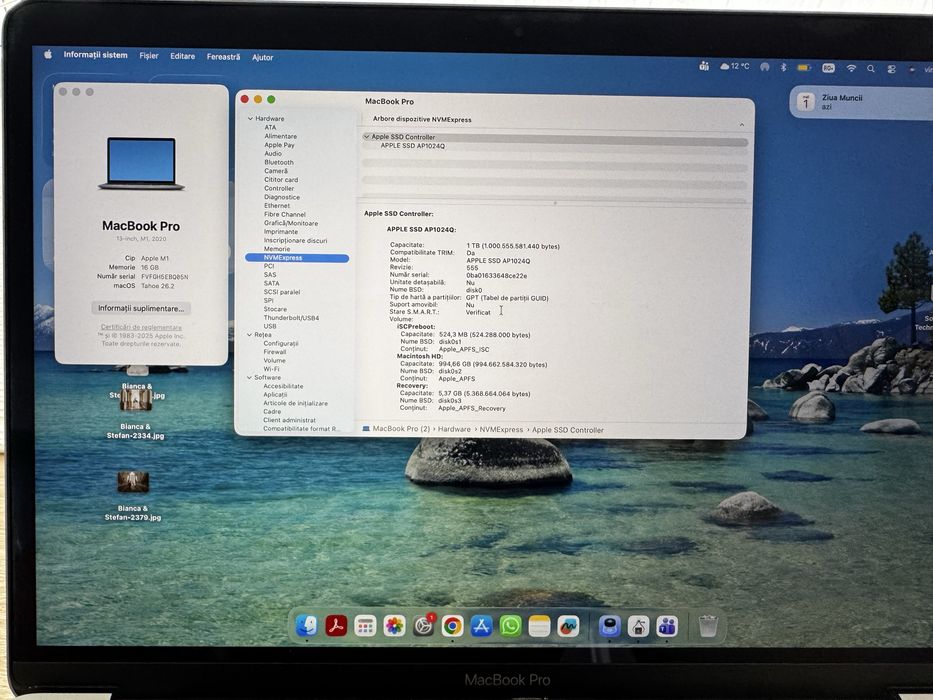933x700 pixels.
Task: Click Hardware in the bottom path bar
Action: tap(454, 429)
